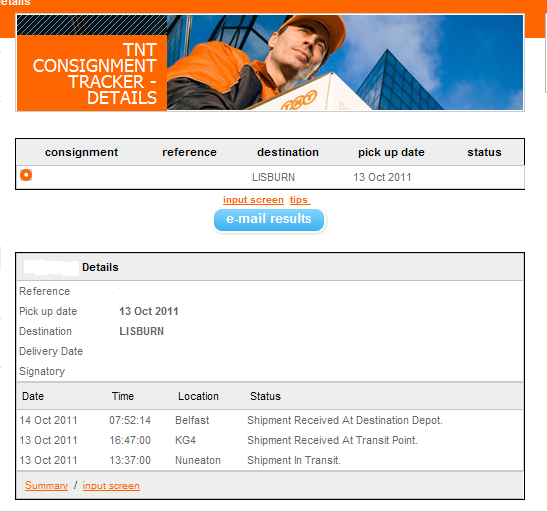
Task: Click the 'destination' column header
Action: (288, 152)
